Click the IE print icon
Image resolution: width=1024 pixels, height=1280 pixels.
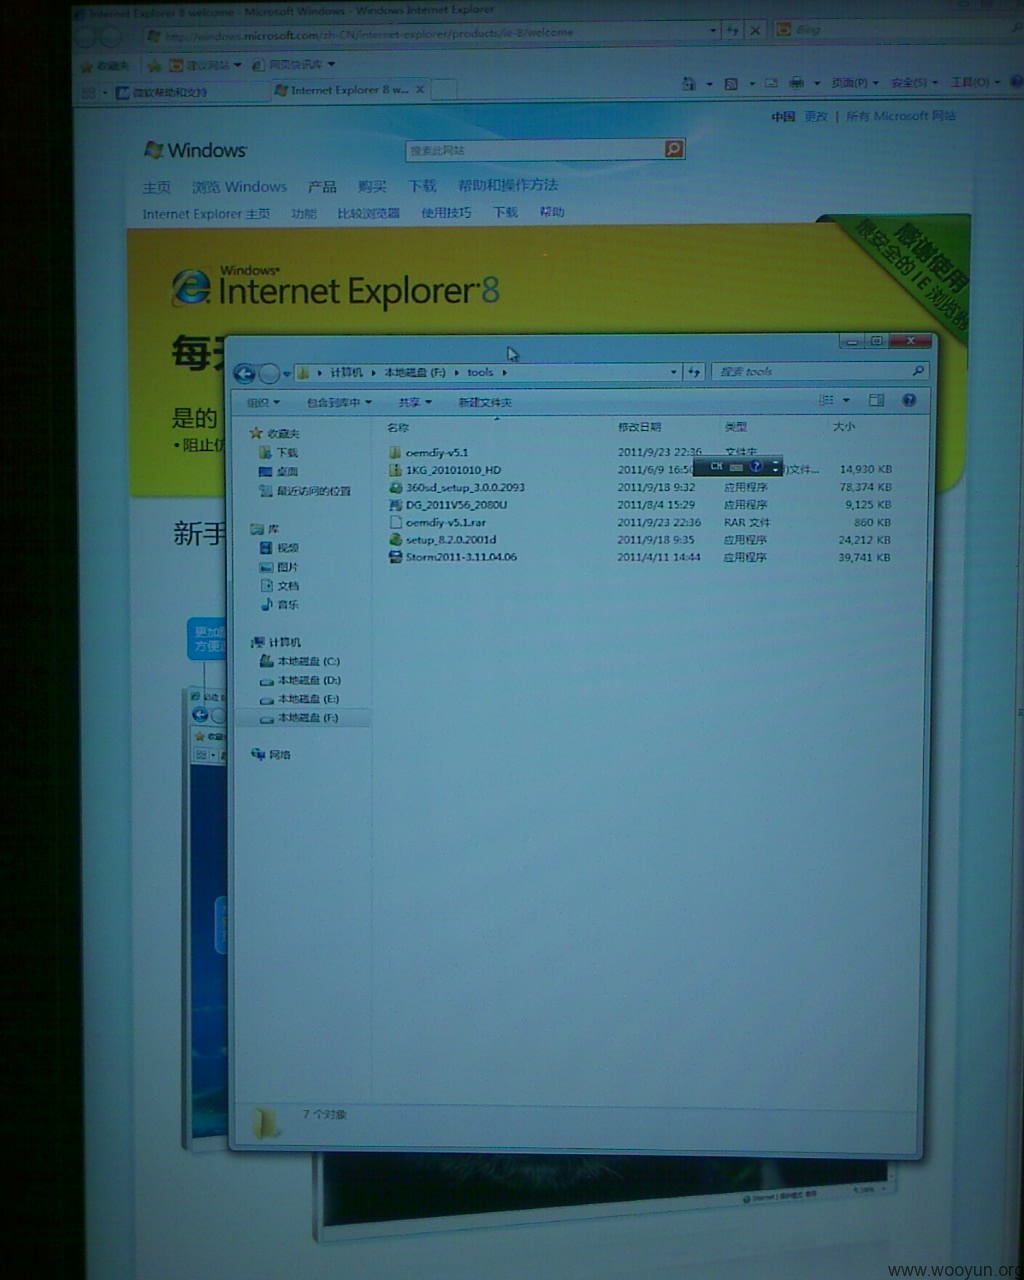796,83
